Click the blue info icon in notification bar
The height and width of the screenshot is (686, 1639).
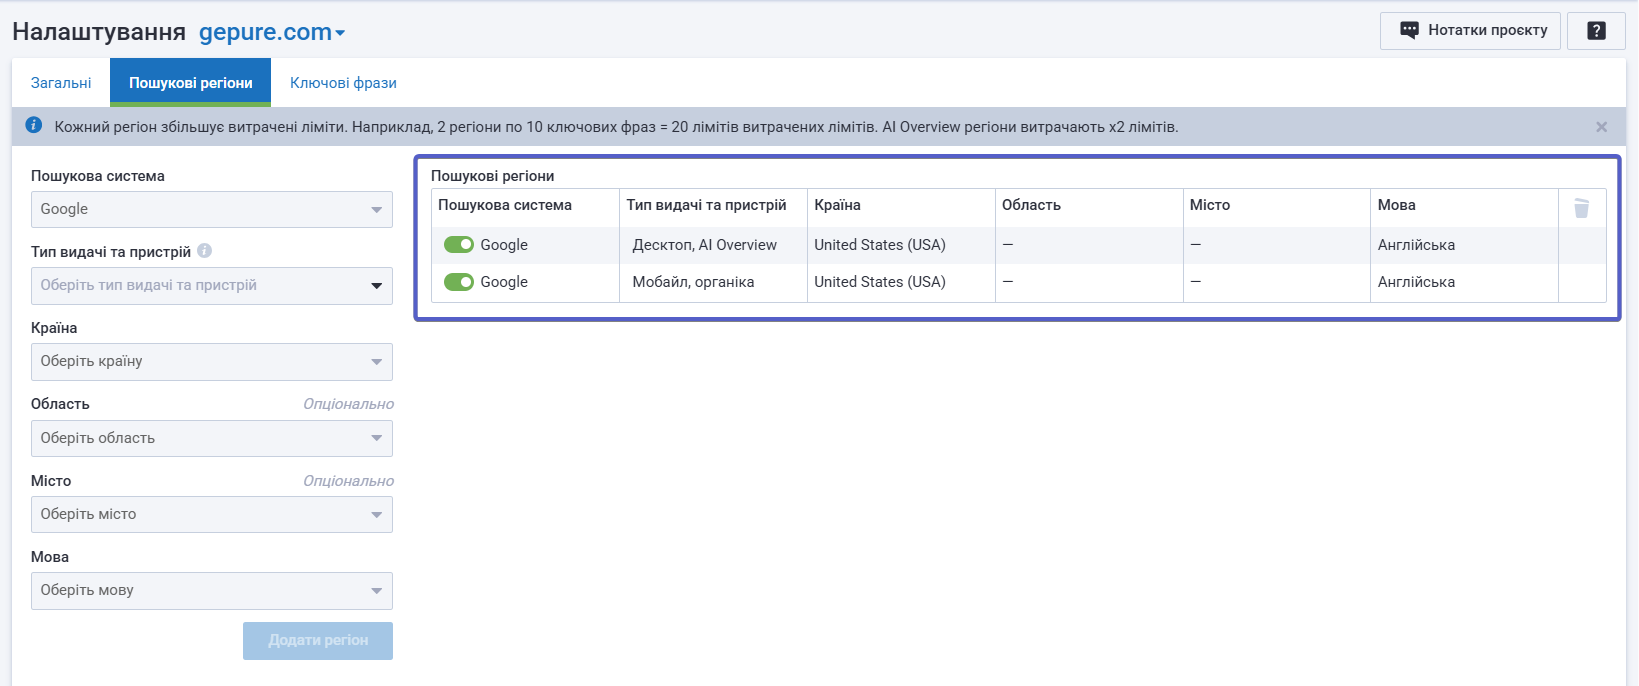pyautogui.click(x=34, y=125)
